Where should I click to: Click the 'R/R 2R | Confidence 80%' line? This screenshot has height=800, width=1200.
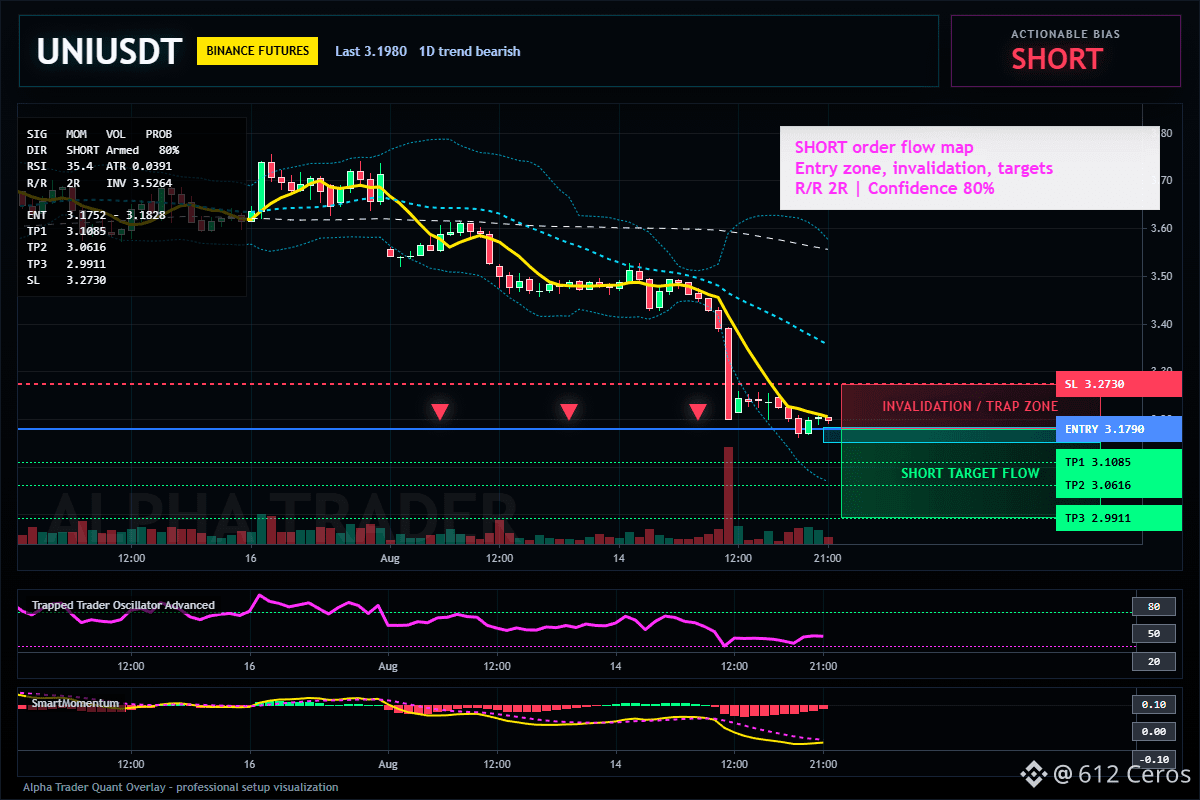click(895, 188)
